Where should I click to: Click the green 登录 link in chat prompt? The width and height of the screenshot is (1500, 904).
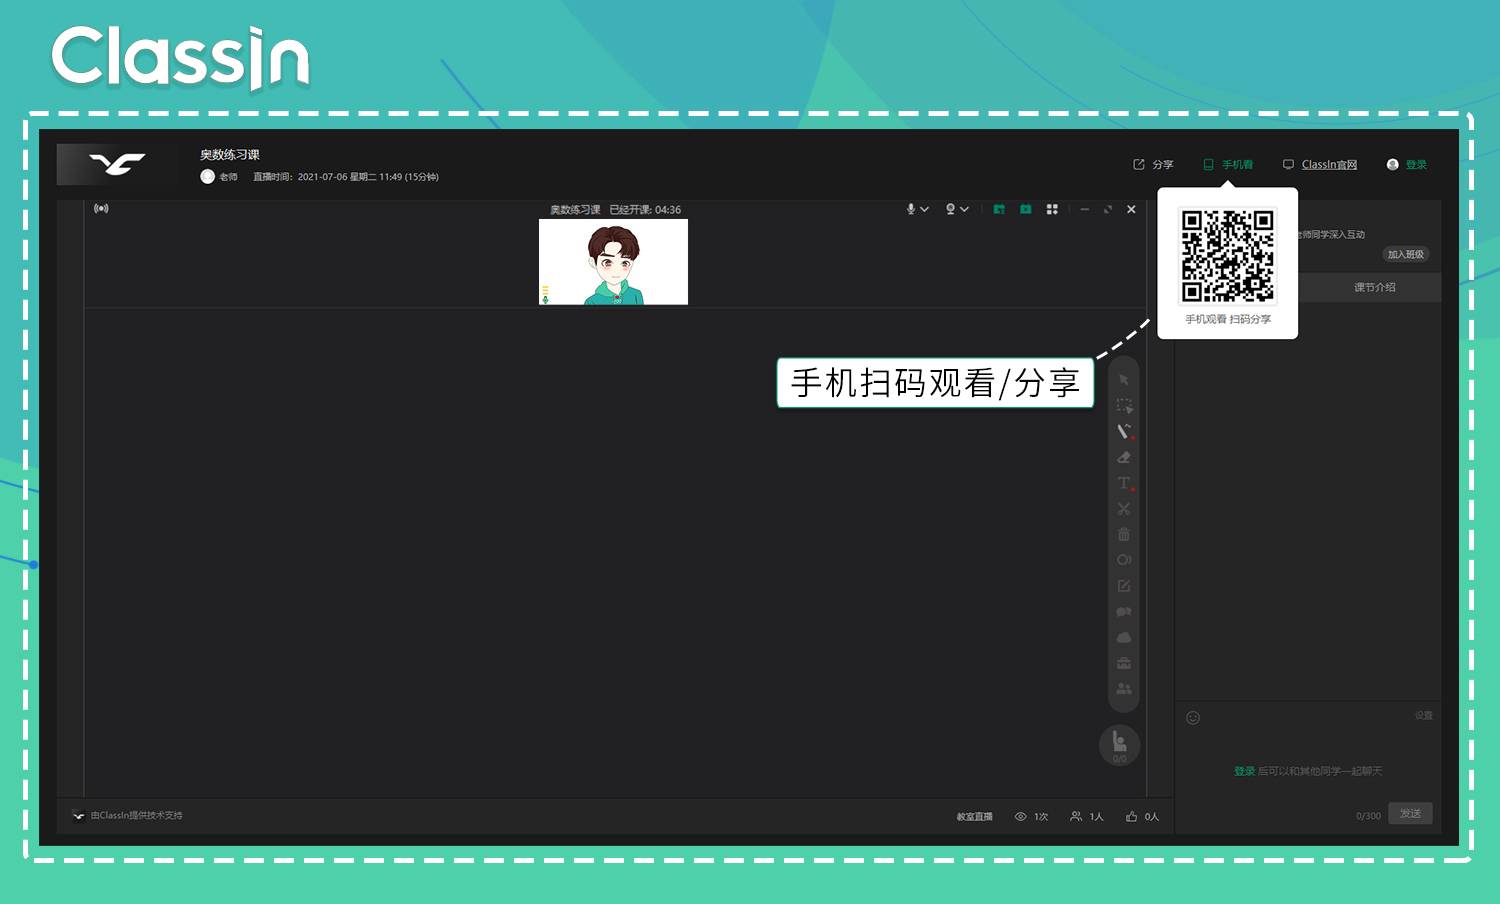tap(1244, 771)
